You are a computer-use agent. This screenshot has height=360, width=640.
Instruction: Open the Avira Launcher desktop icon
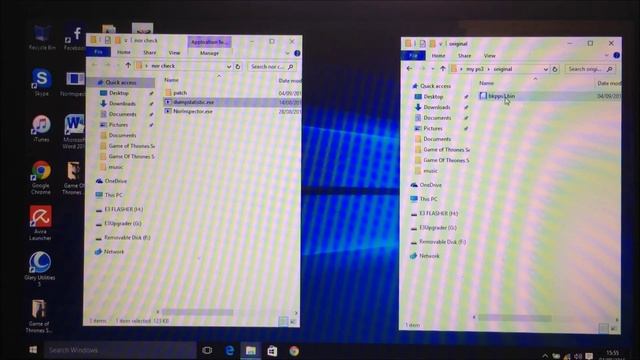40,223
